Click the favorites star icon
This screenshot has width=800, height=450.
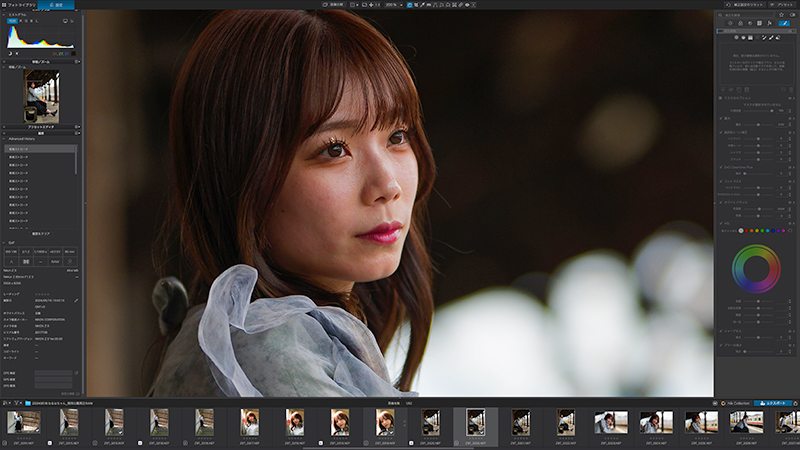781,15
